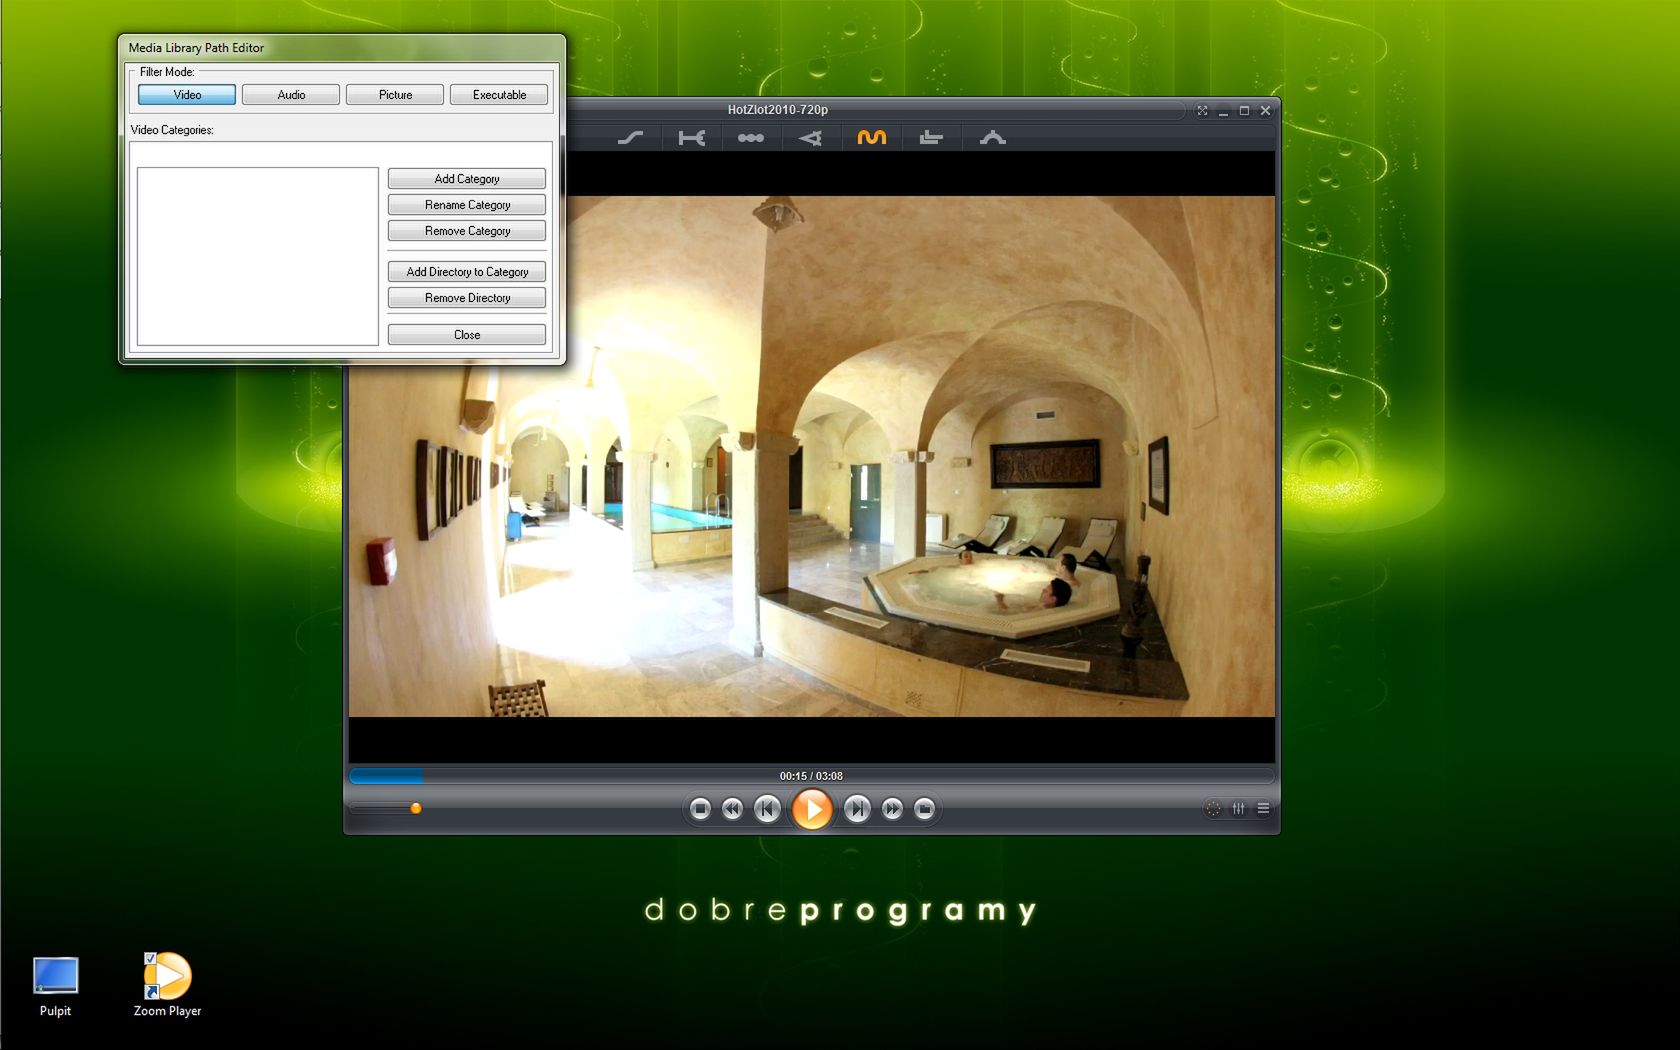Image resolution: width=1680 pixels, height=1050 pixels.
Task: Open the equalizer sliders icon
Action: coord(1239,809)
